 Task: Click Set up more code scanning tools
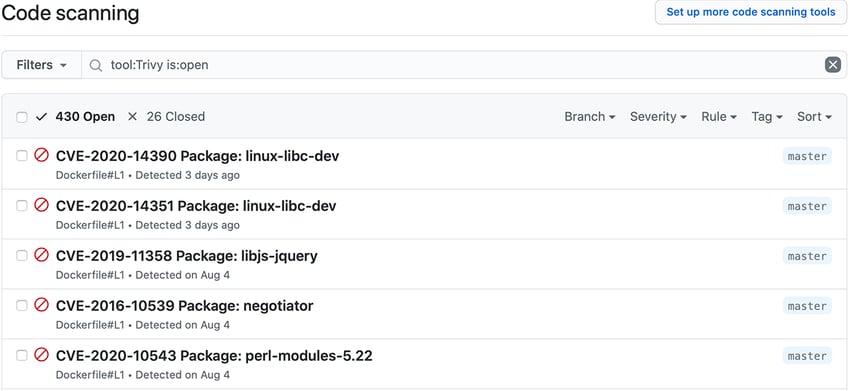[751, 12]
